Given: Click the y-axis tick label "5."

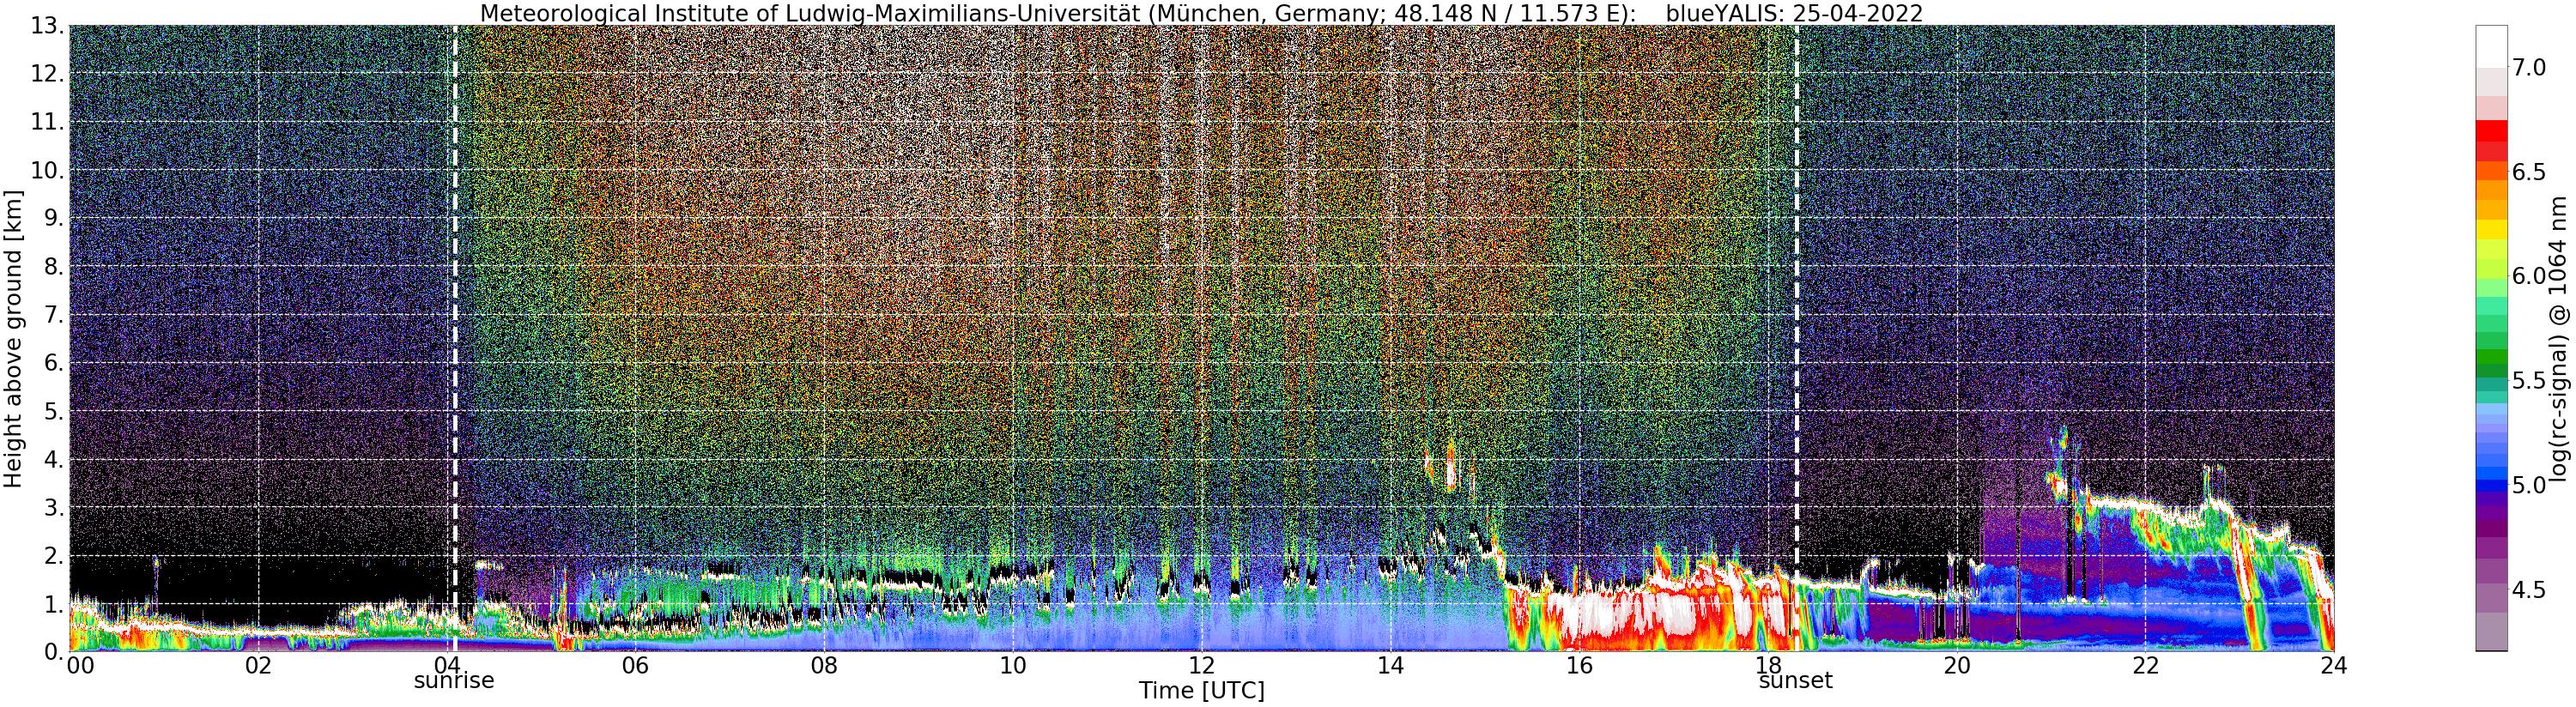Looking at the screenshot, I should click(52, 411).
